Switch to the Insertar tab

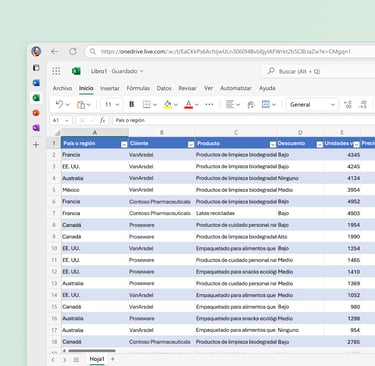pyautogui.click(x=110, y=88)
